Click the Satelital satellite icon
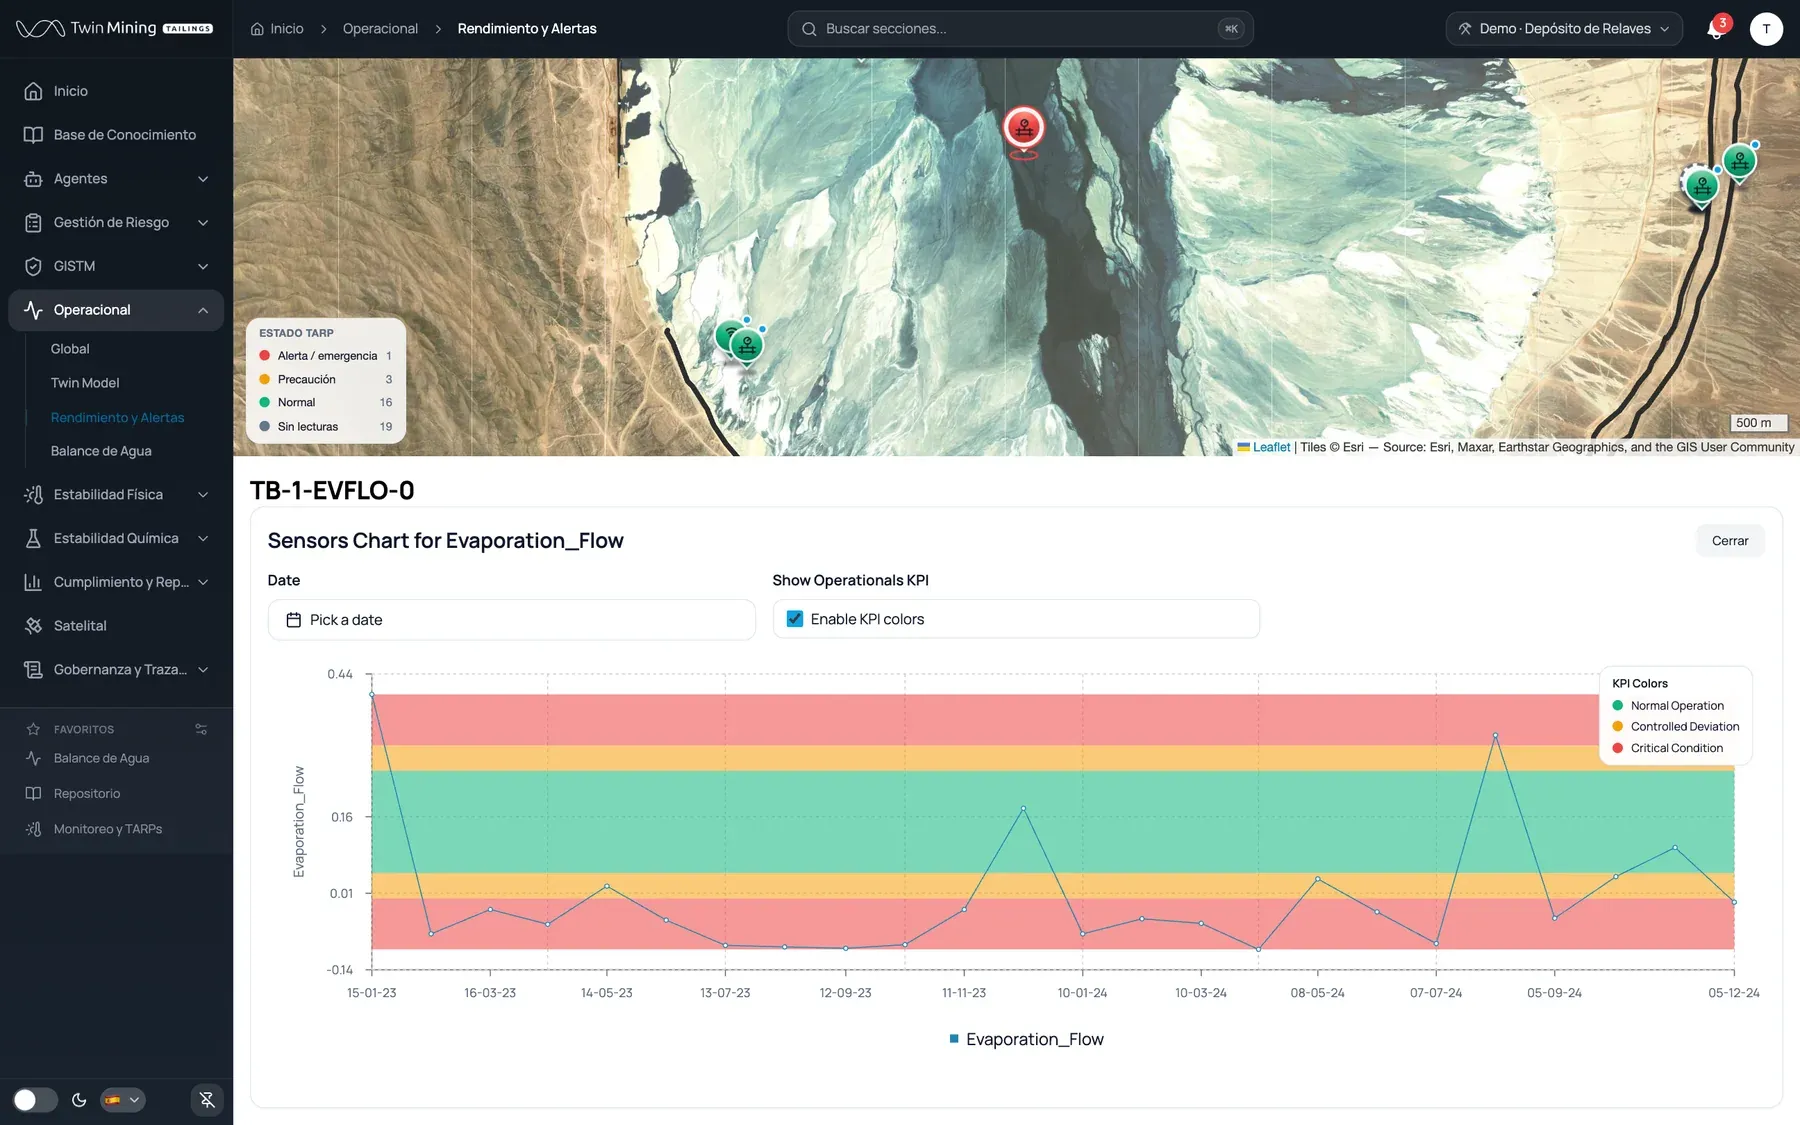Screen dimensions: 1800x1125 (x=33, y=626)
